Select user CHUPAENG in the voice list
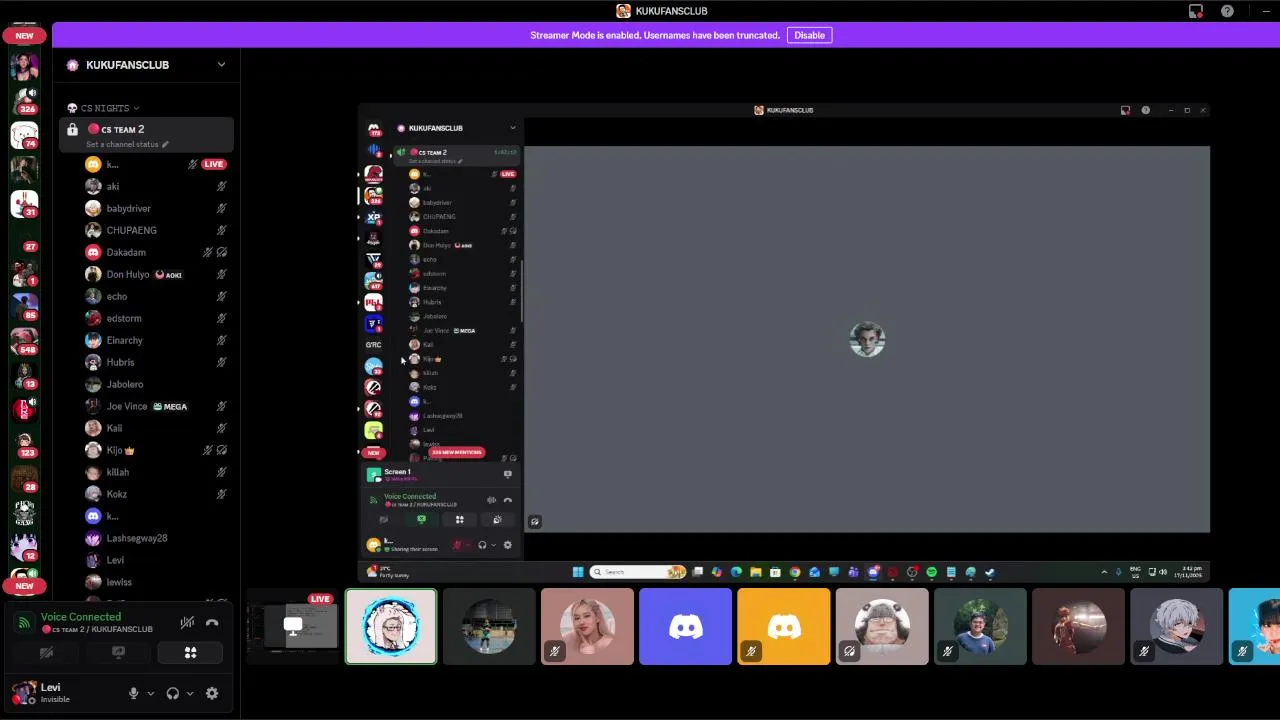This screenshot has width=1280, height=720. click(157, 230)
